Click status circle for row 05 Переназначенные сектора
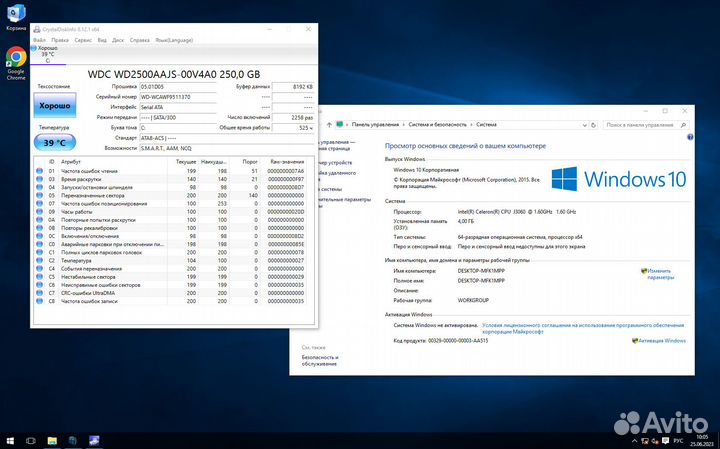Viewport: 720px width, 449px height. click(x=39, y=195)
